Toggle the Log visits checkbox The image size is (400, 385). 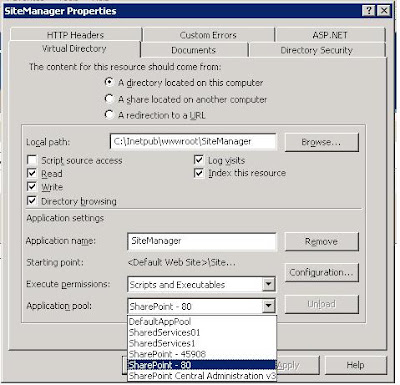point(199,160)
